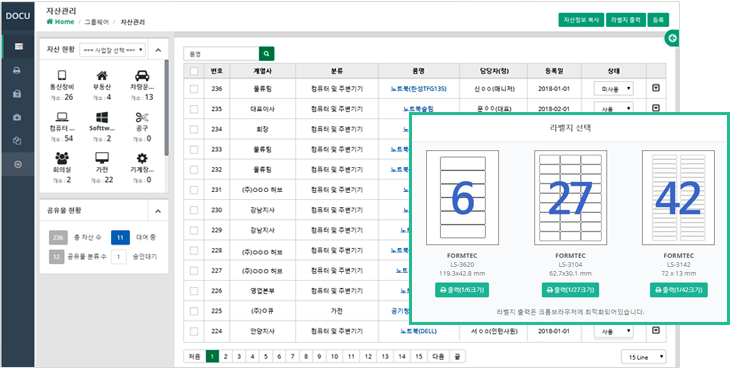Select the 회의실 people icon
730x369 pixels.
pos(62,158)
